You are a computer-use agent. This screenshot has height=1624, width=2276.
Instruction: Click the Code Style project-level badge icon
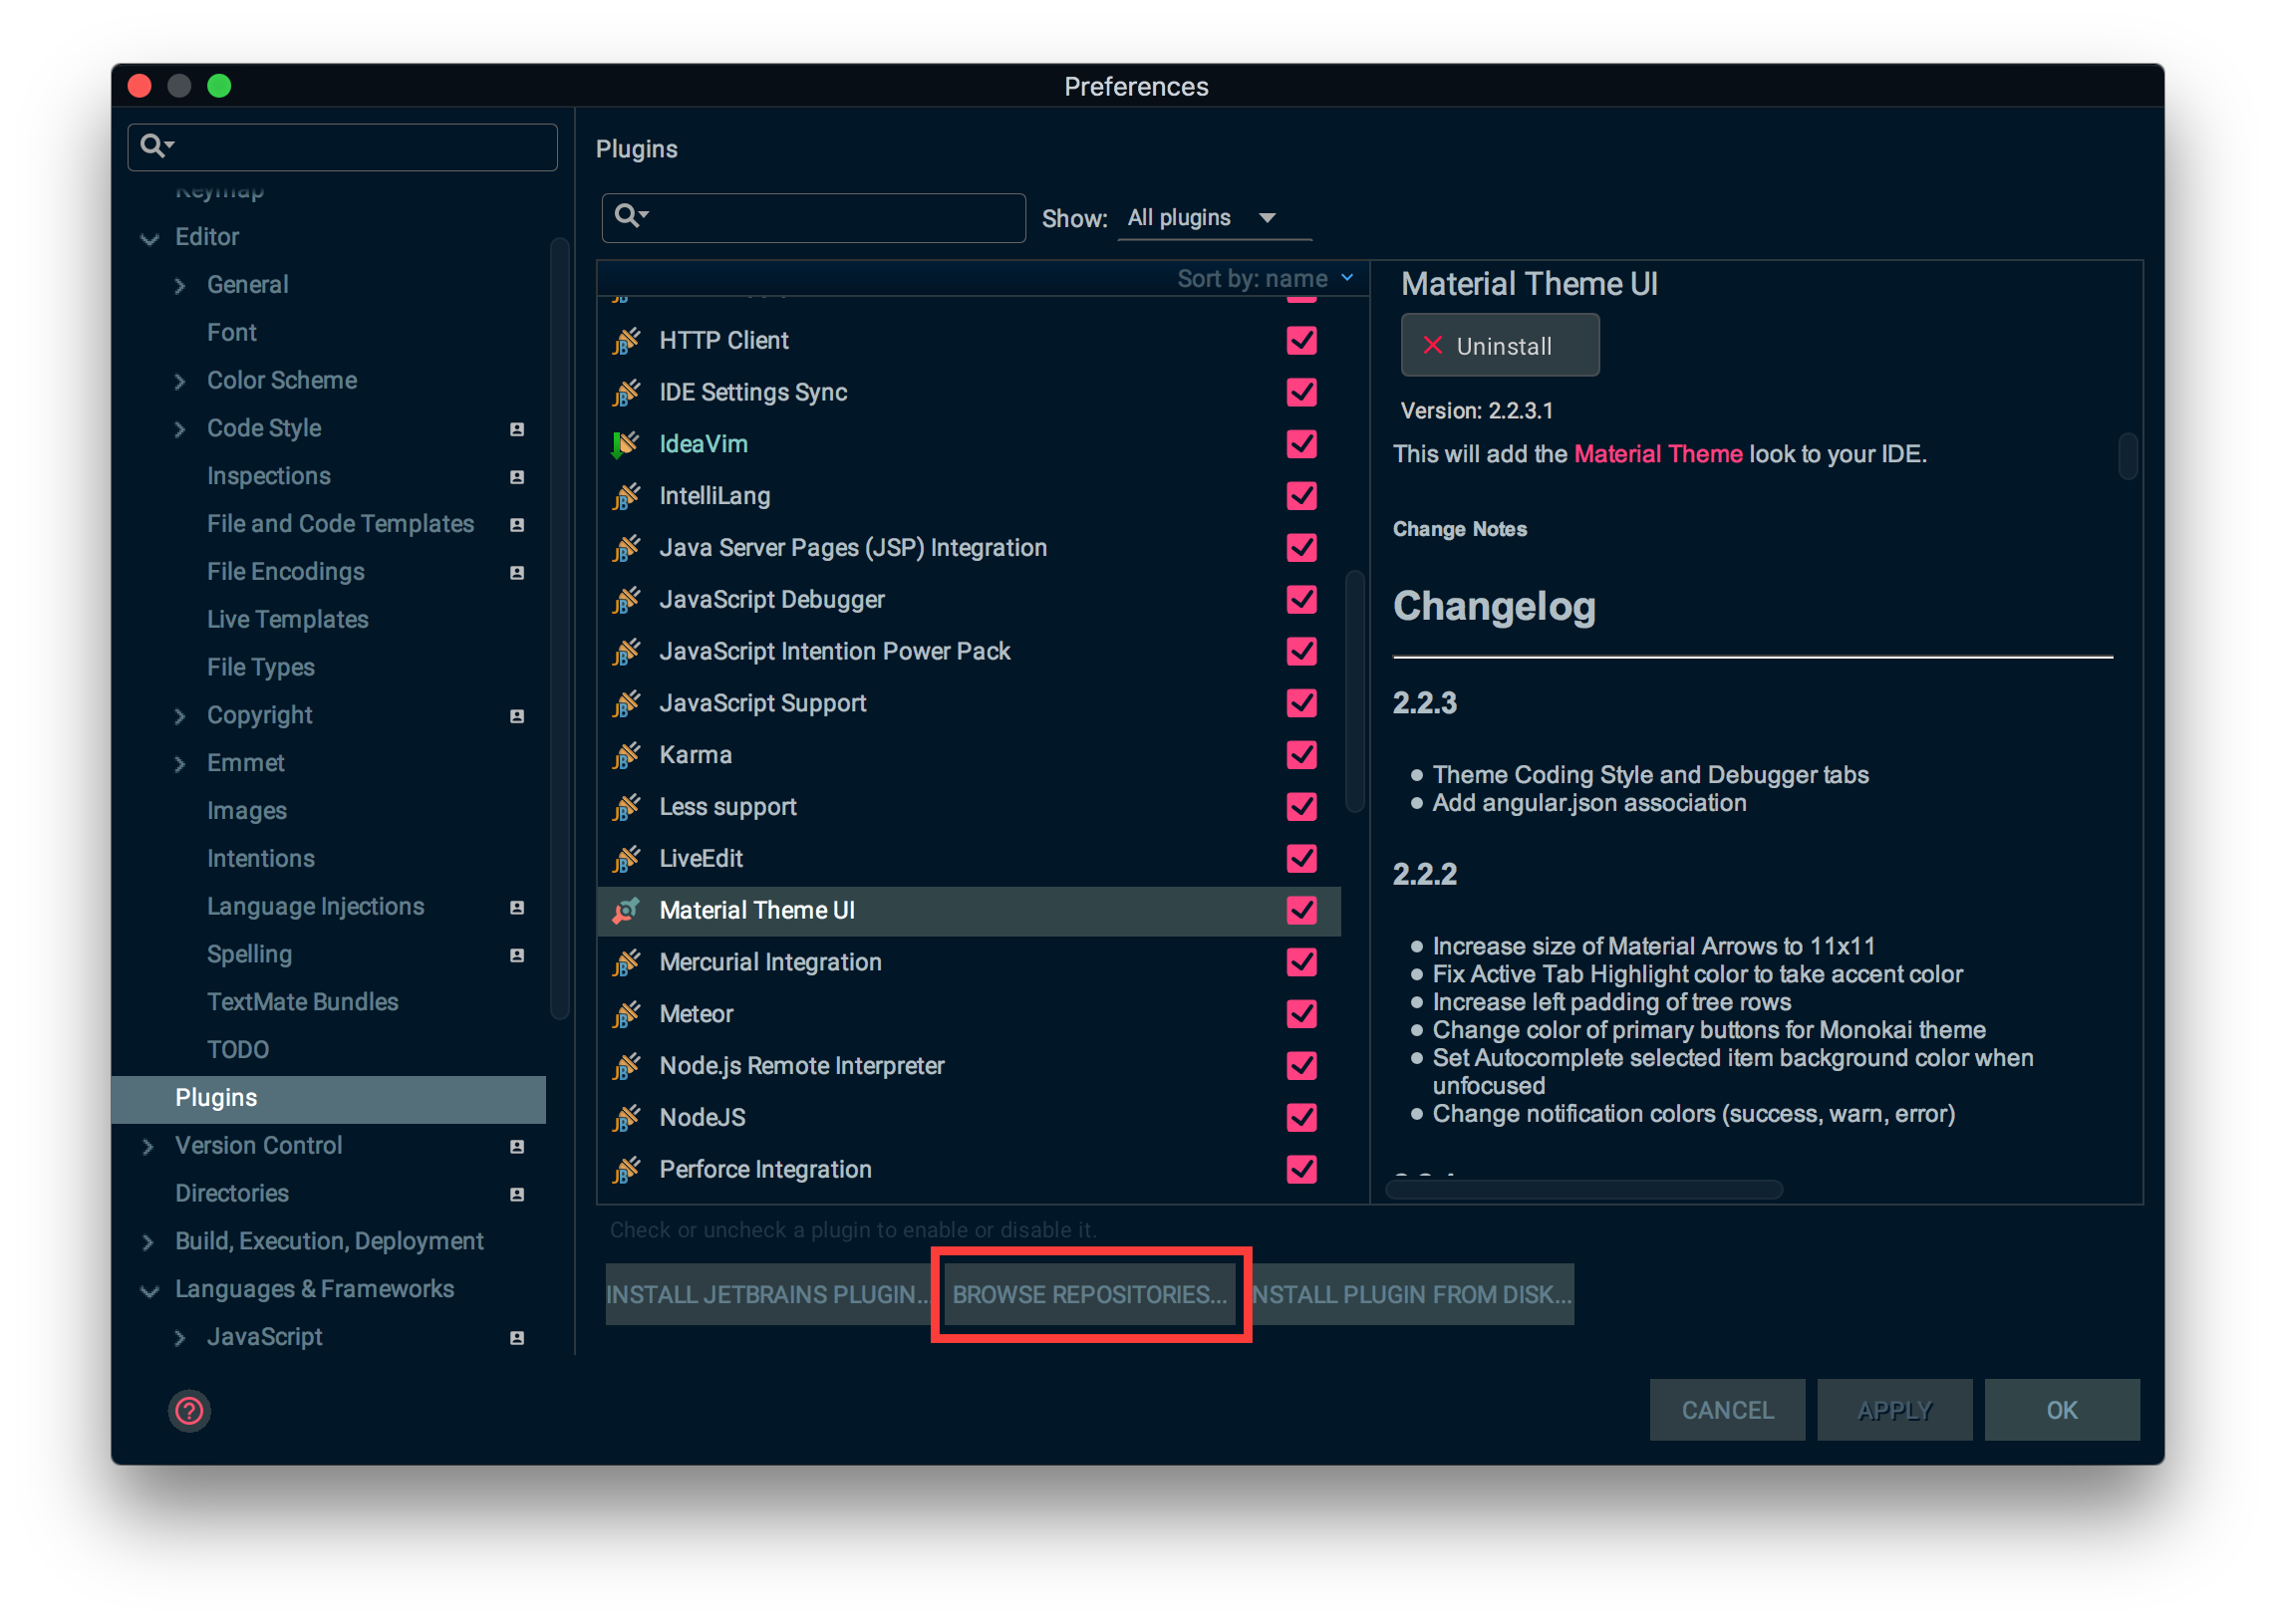click(517, 429)
